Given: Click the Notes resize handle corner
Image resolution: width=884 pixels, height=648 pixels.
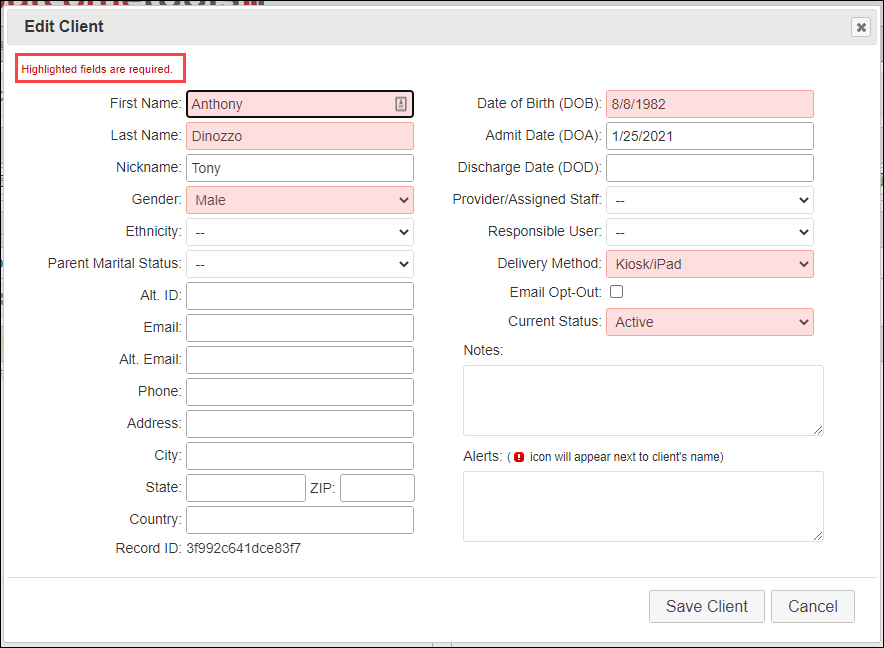Looking at the screenshot, I should click(x=818, y=430).
